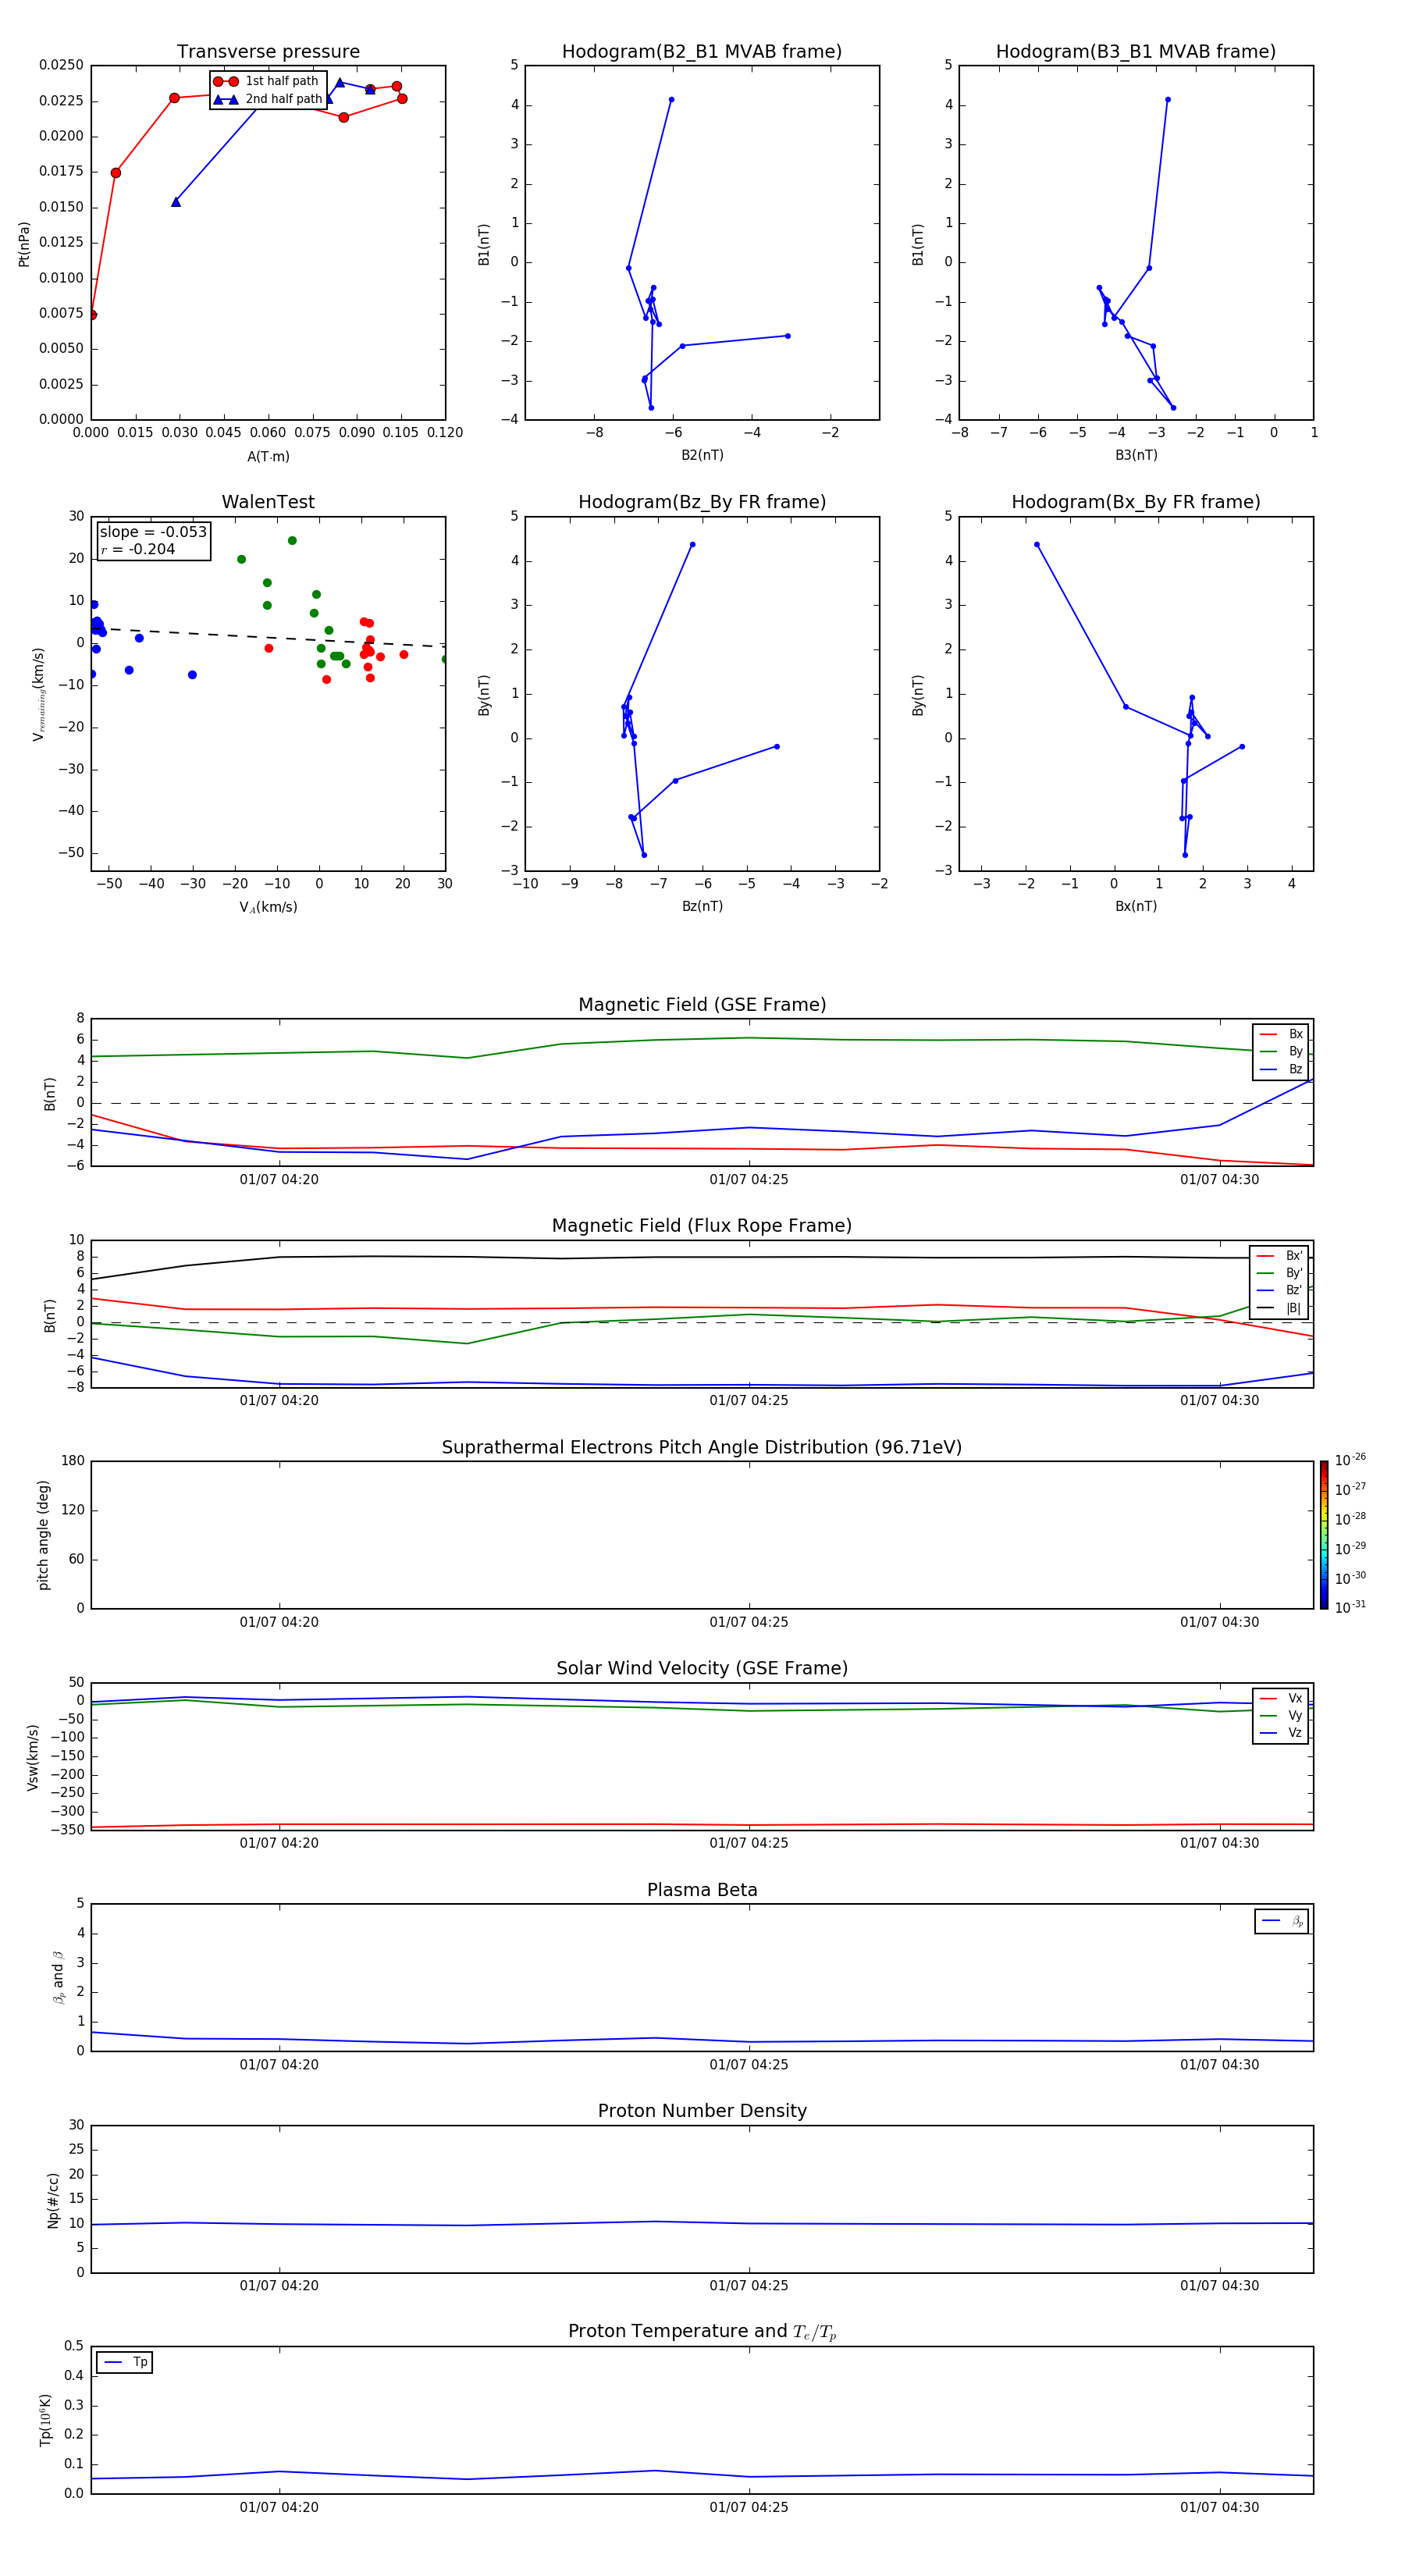1405x2576 pixels.
Task: Click the 'Hodogram(B3_B1 MVAB frame)' title
Action: click(1136, 52)
